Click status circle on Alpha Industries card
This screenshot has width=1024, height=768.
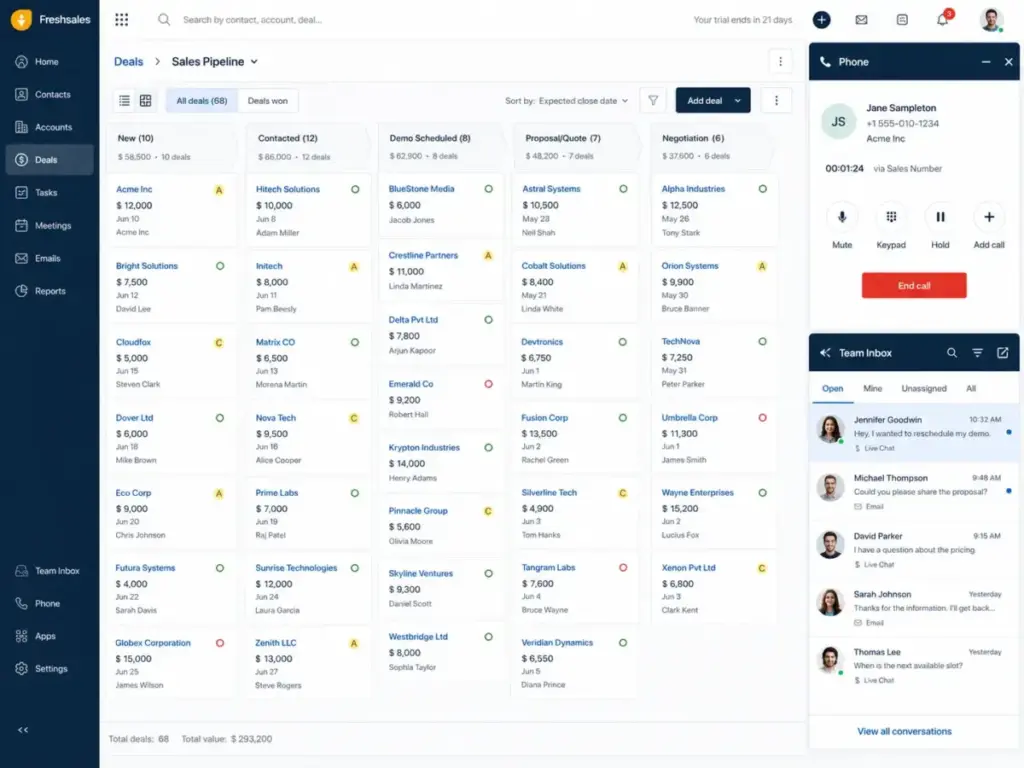tap(762, 189)
